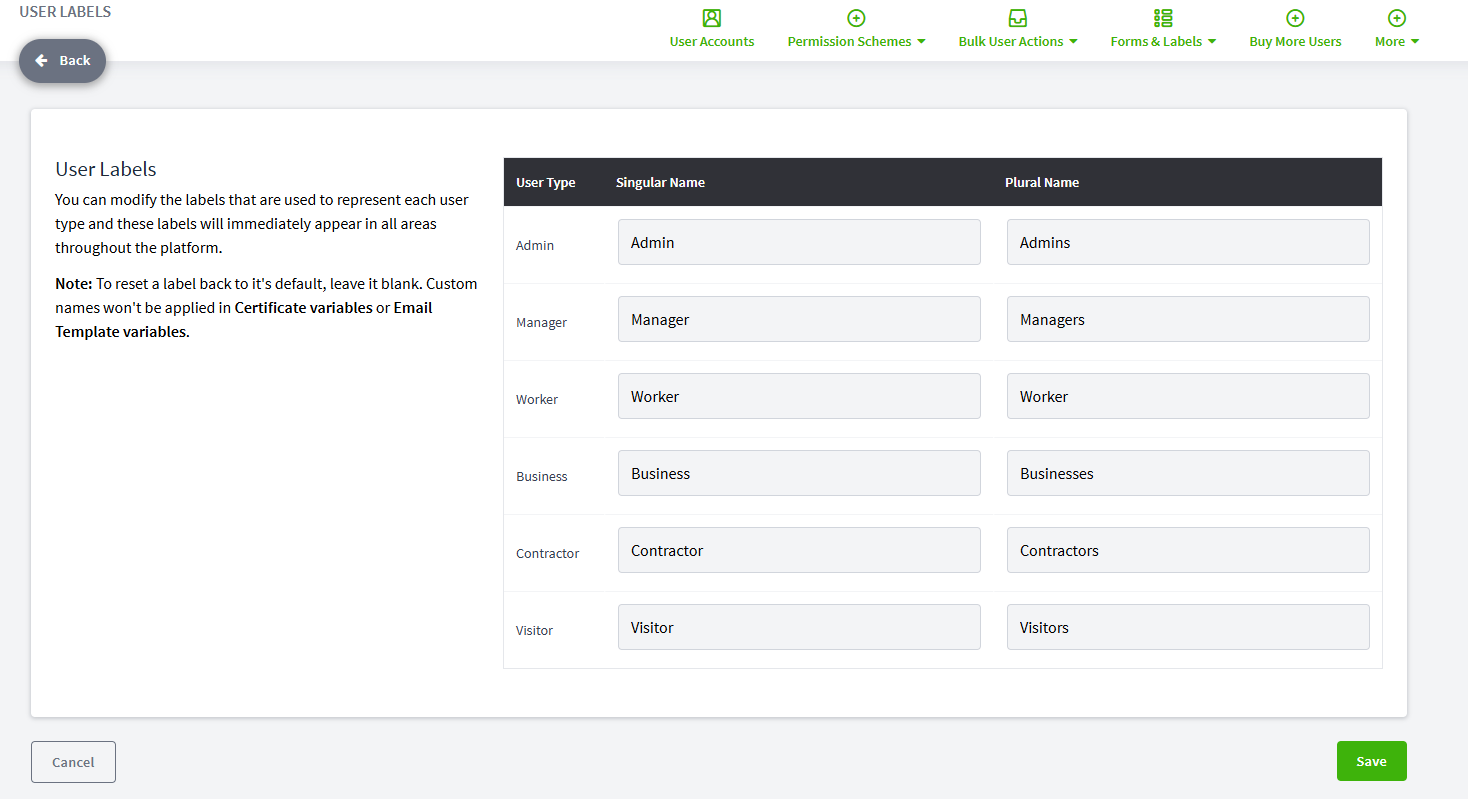1468x799 pixels.
Task: Select the Business singular name field
Action: 799,473
